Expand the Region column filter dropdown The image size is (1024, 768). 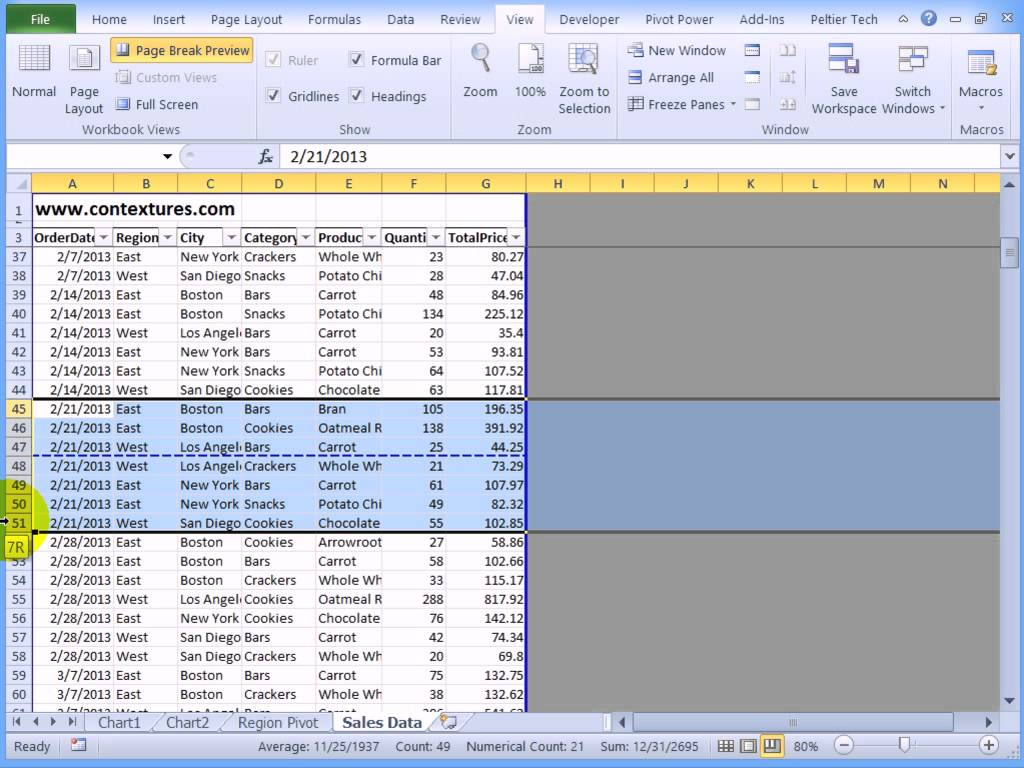coord(166,237)
